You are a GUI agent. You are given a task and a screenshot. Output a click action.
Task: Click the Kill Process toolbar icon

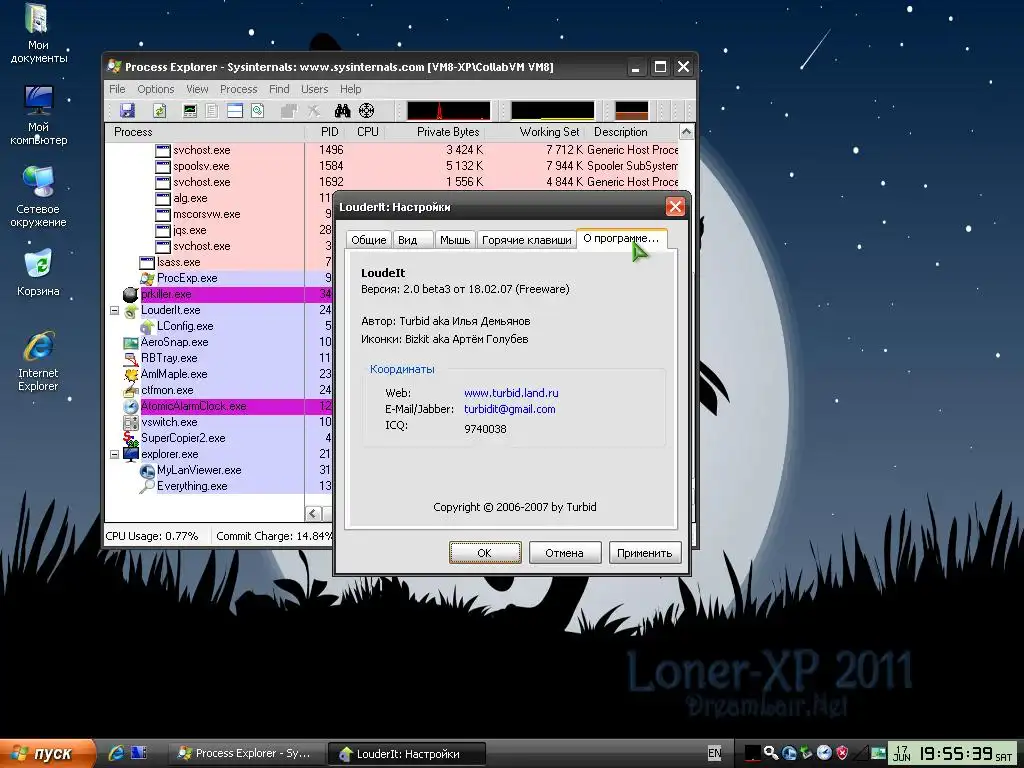314,110
